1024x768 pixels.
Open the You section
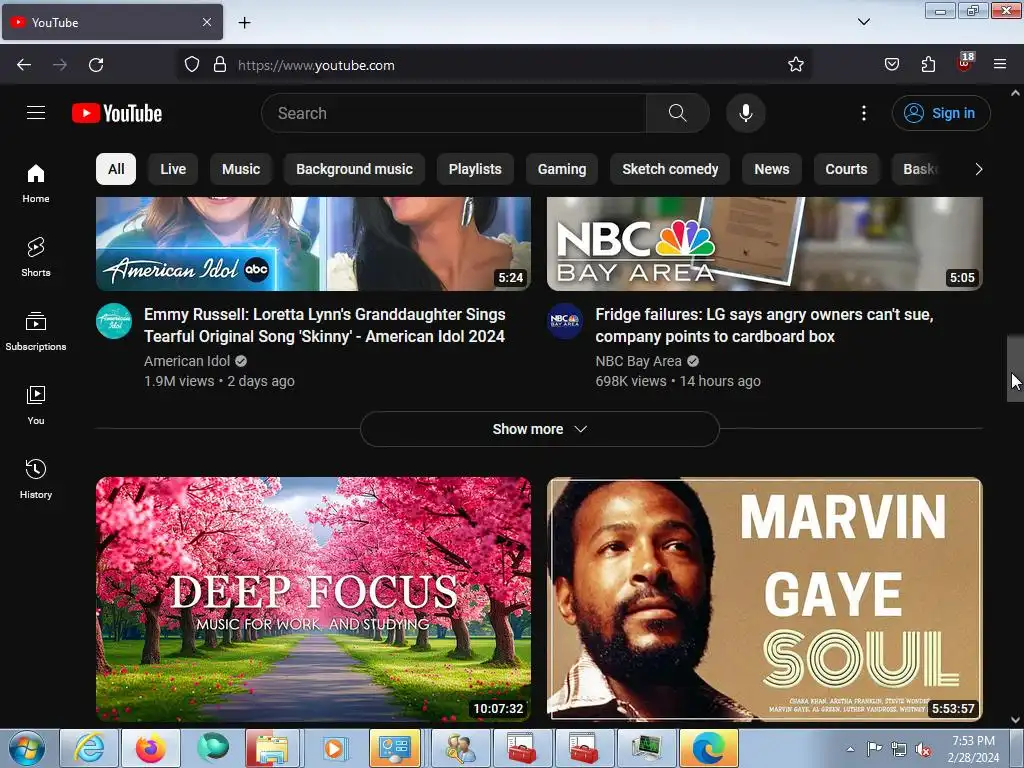[x=36, y=405]
